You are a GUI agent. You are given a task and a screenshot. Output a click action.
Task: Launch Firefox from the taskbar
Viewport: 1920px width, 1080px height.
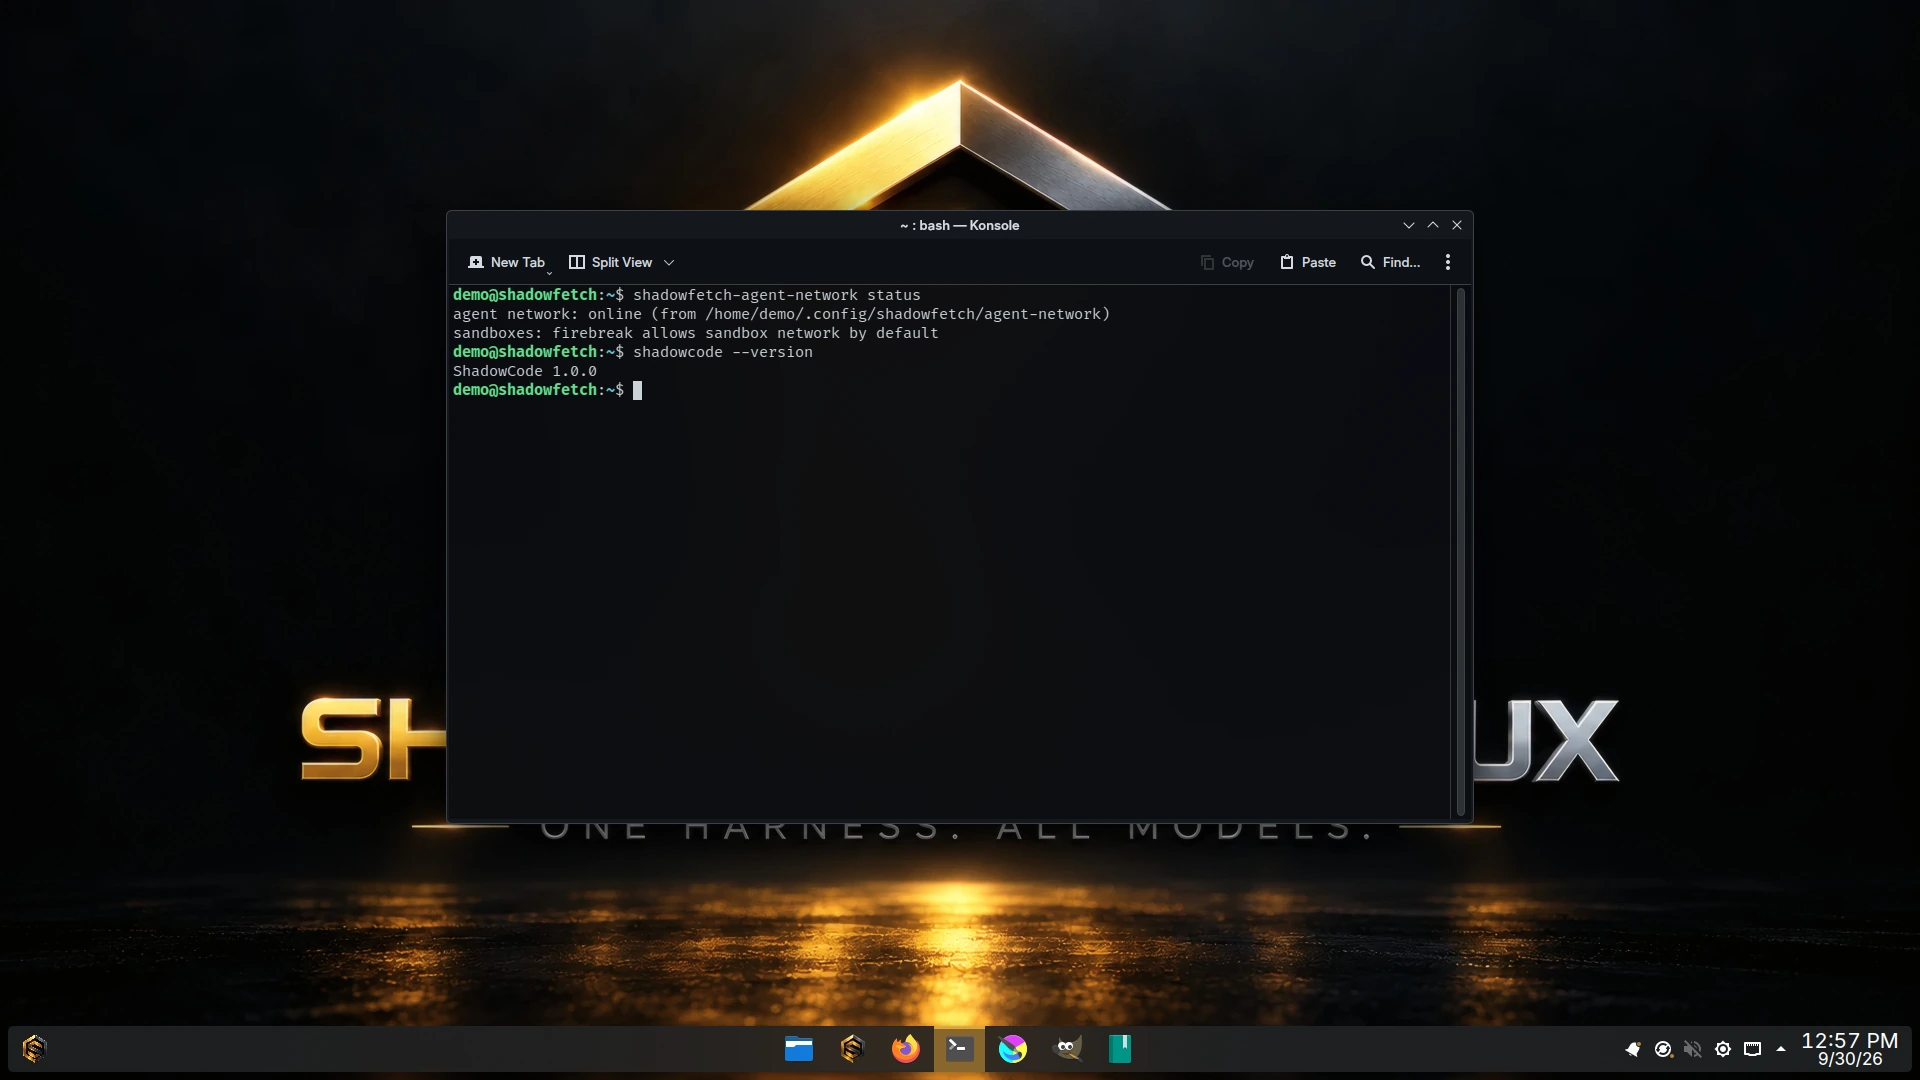[906, 1049]
